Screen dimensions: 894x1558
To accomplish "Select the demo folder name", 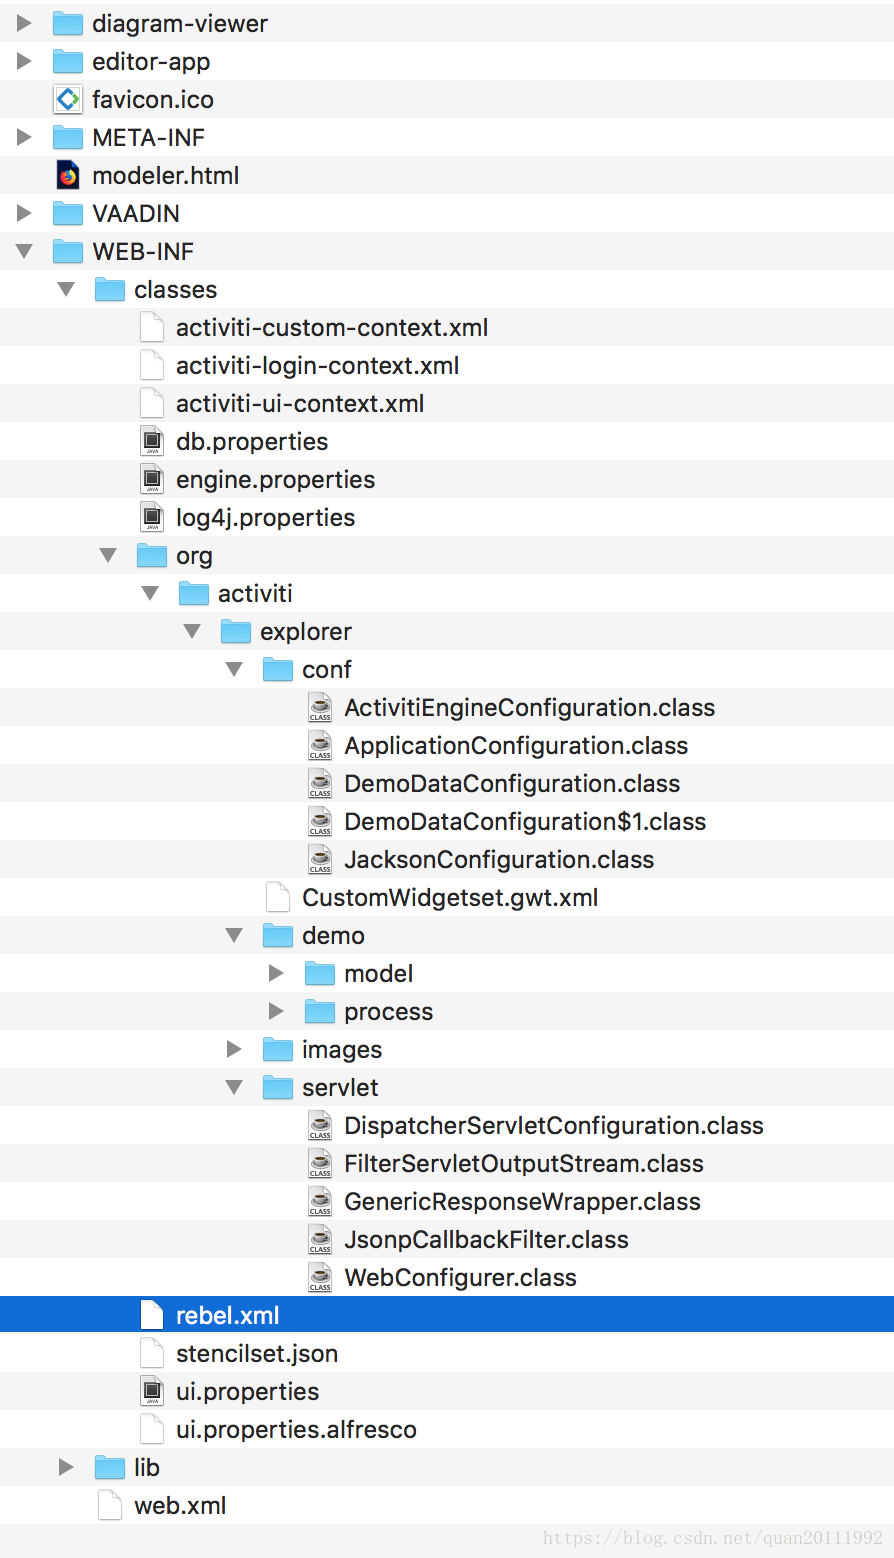I will [333, 936].
